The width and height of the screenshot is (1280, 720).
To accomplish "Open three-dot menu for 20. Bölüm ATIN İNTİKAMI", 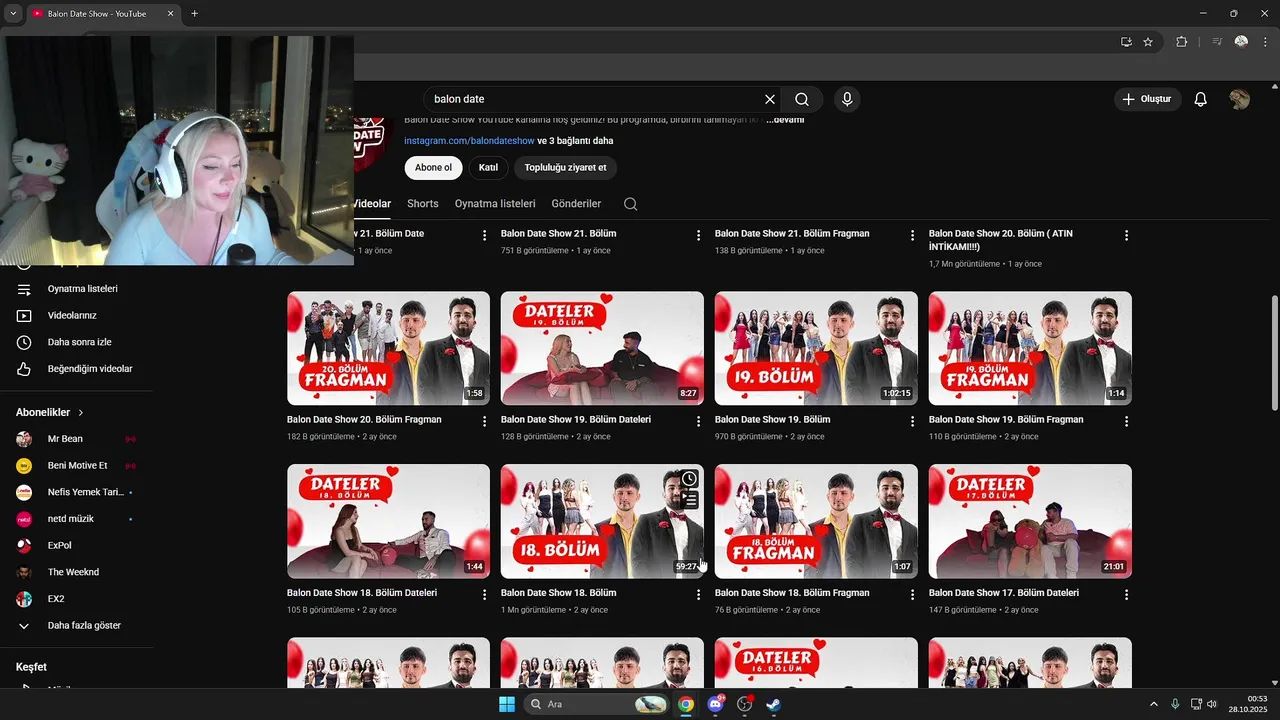I will tap(1126, 235).
